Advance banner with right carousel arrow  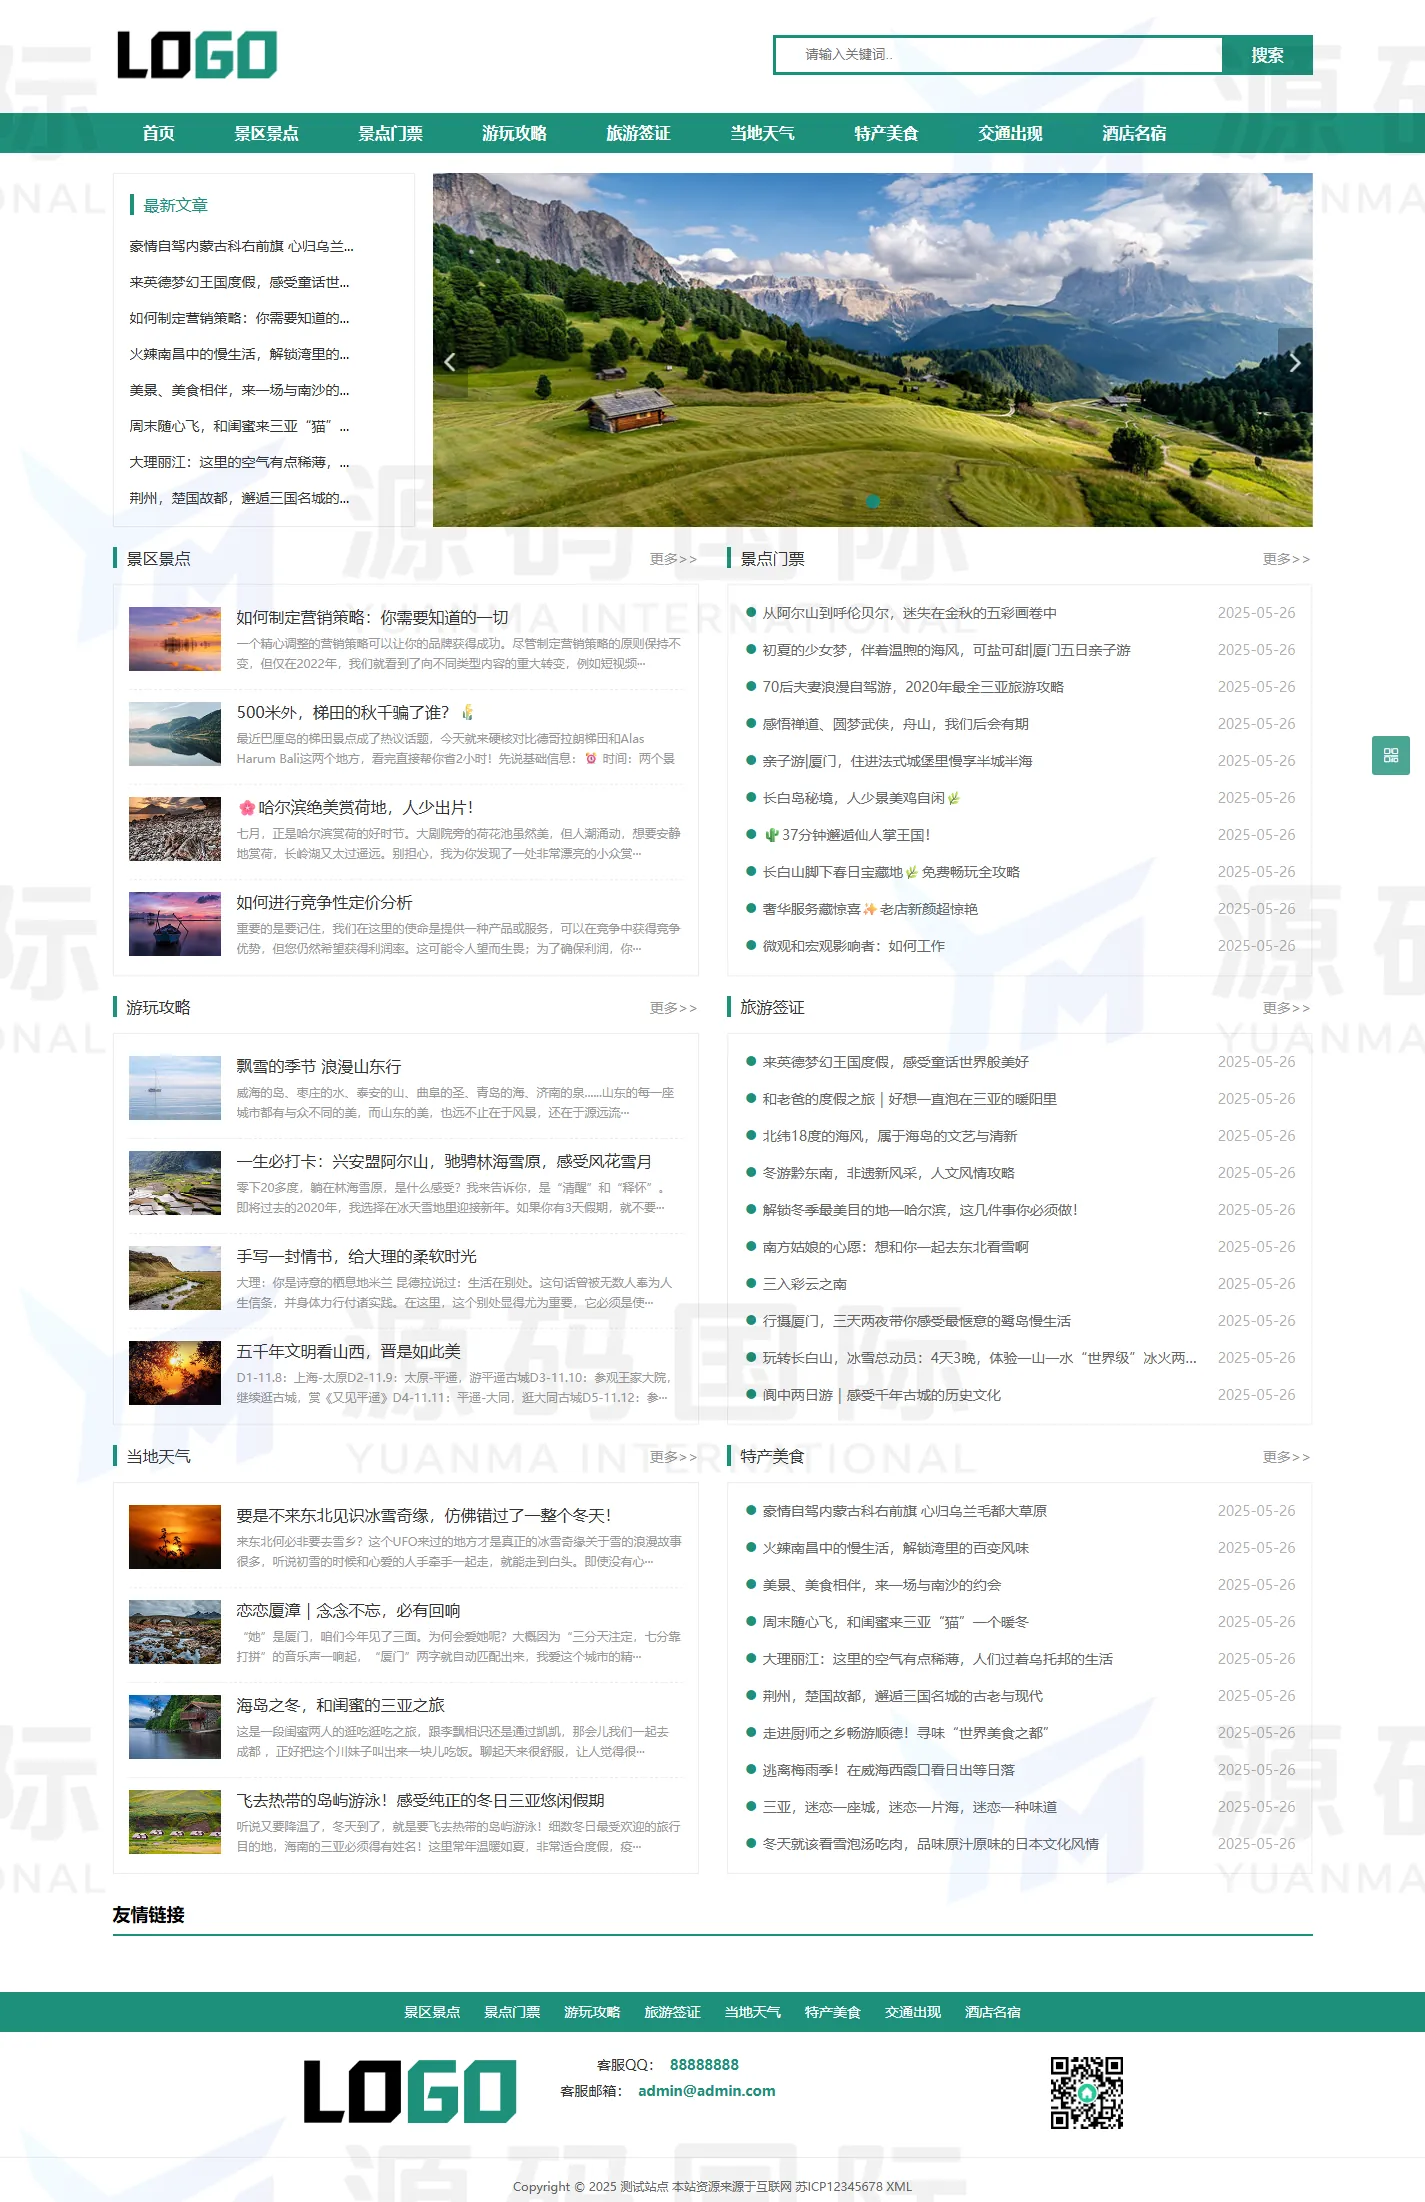point(1295,362)
